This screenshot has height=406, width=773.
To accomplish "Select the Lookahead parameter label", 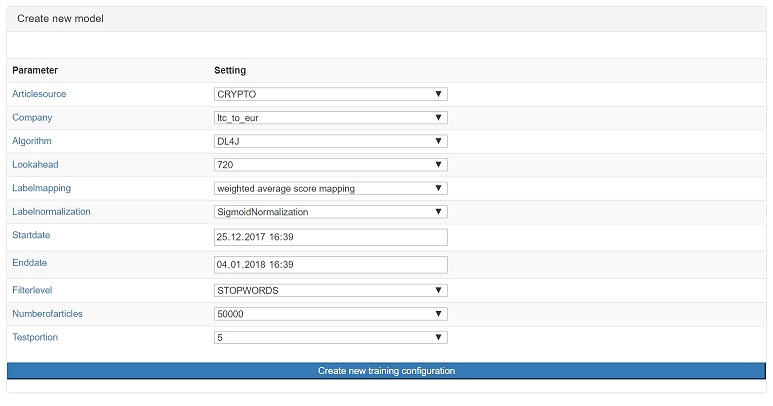I will (x=34, y=165).
